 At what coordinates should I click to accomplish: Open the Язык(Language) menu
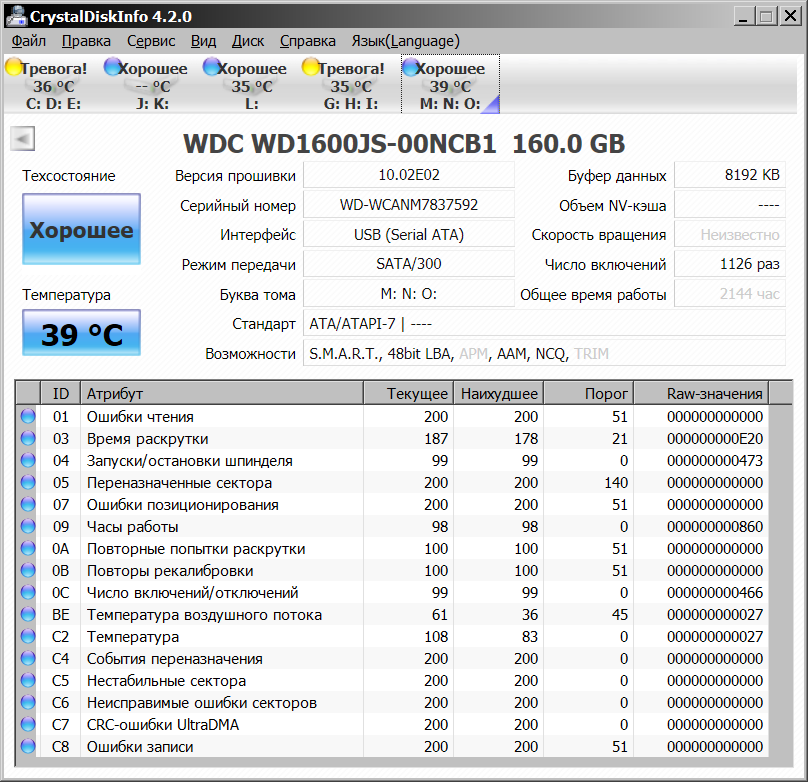(x=405, y=41)
